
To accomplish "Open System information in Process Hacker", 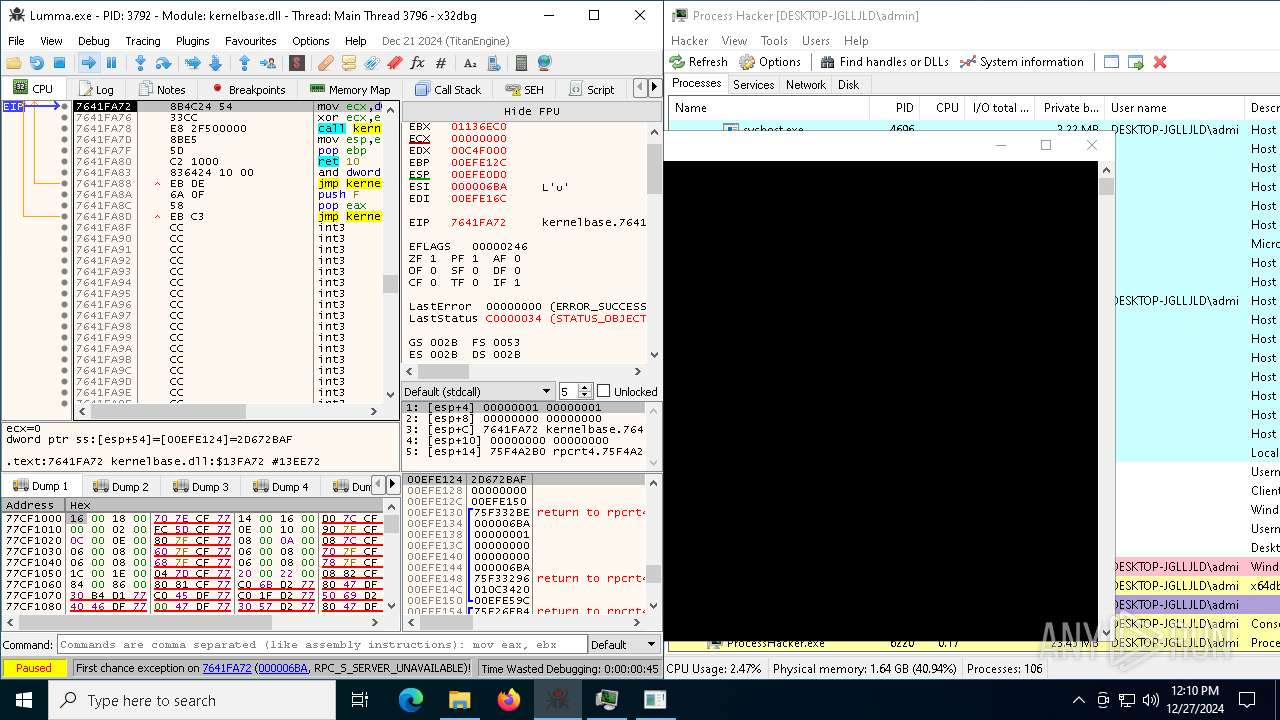I will [1021, 62].
